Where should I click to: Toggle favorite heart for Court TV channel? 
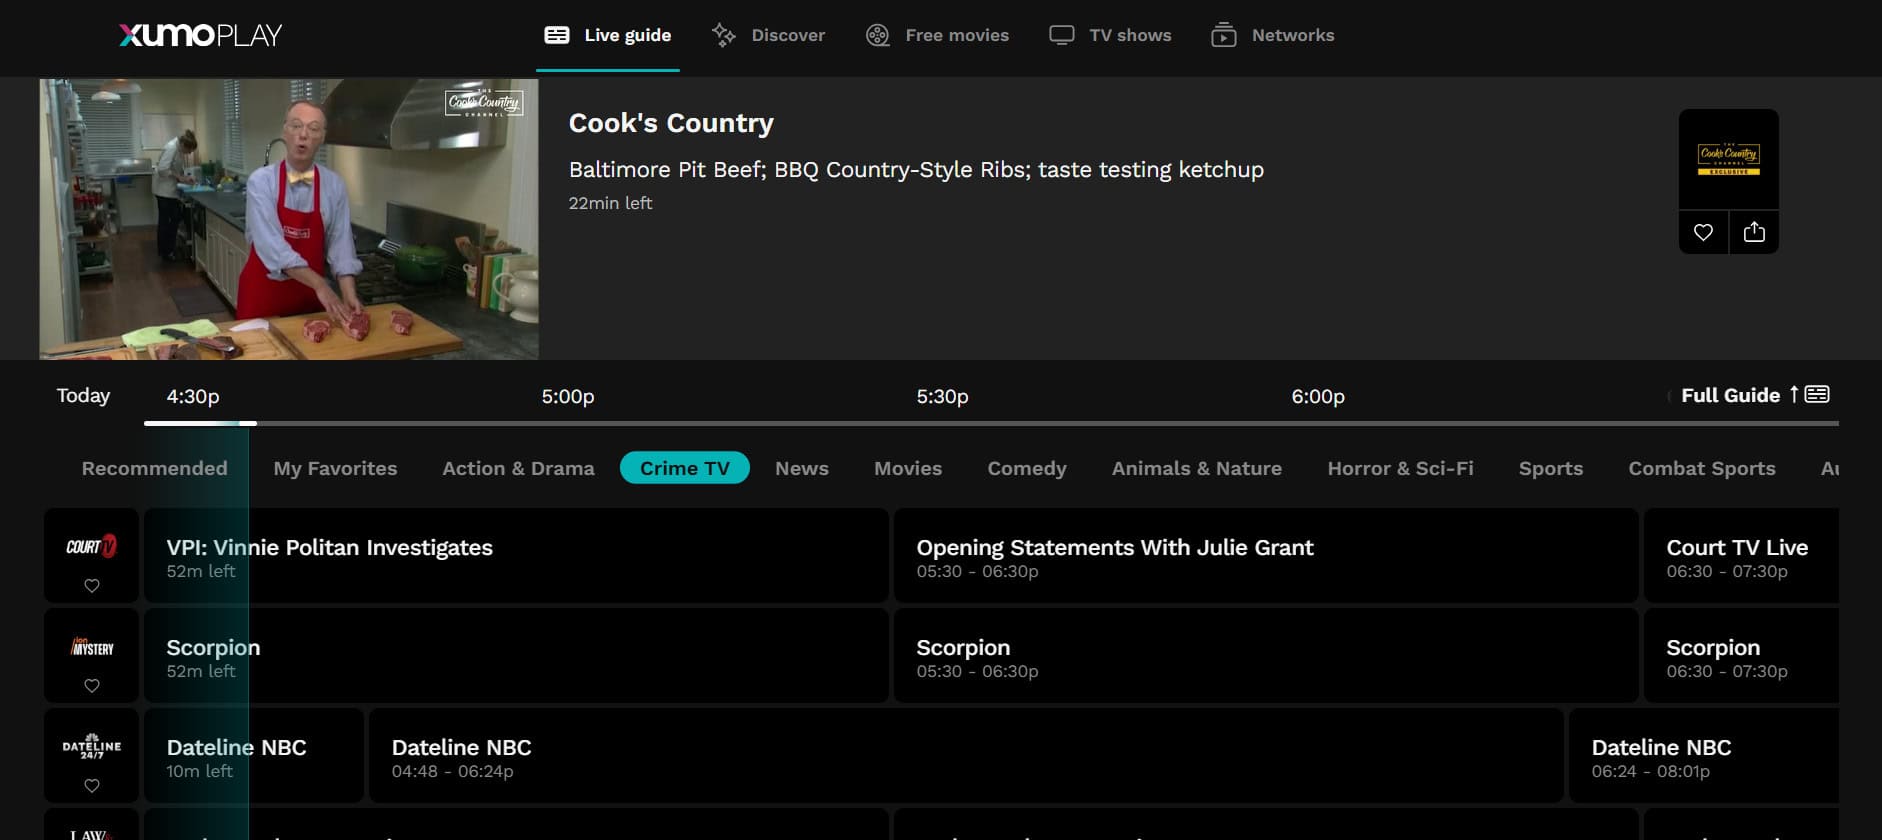[91, 586]
